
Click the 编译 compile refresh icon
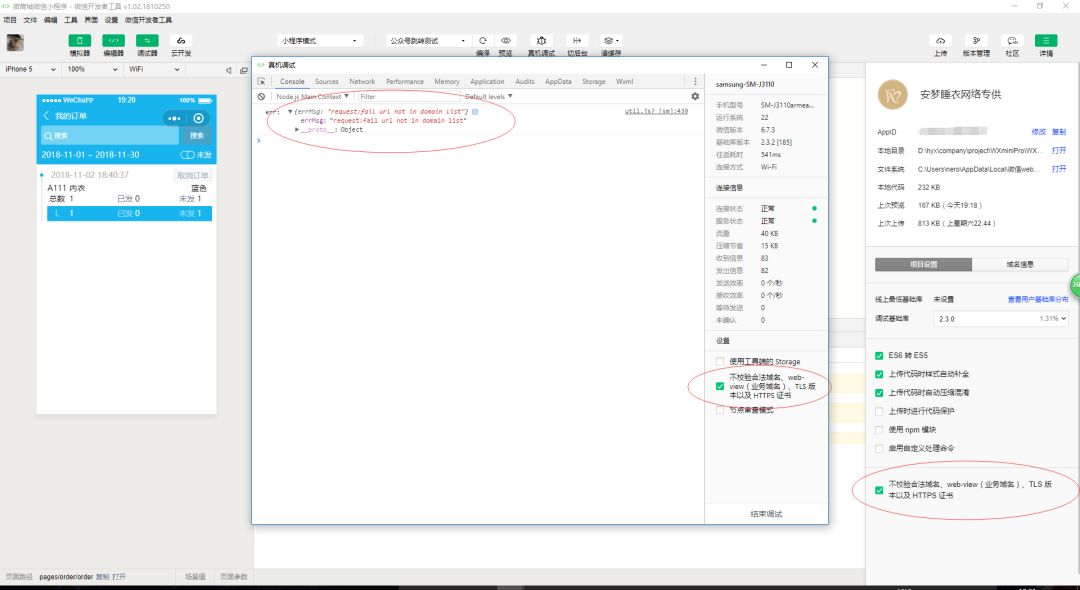pyautogui.click(x=483, y=41)
